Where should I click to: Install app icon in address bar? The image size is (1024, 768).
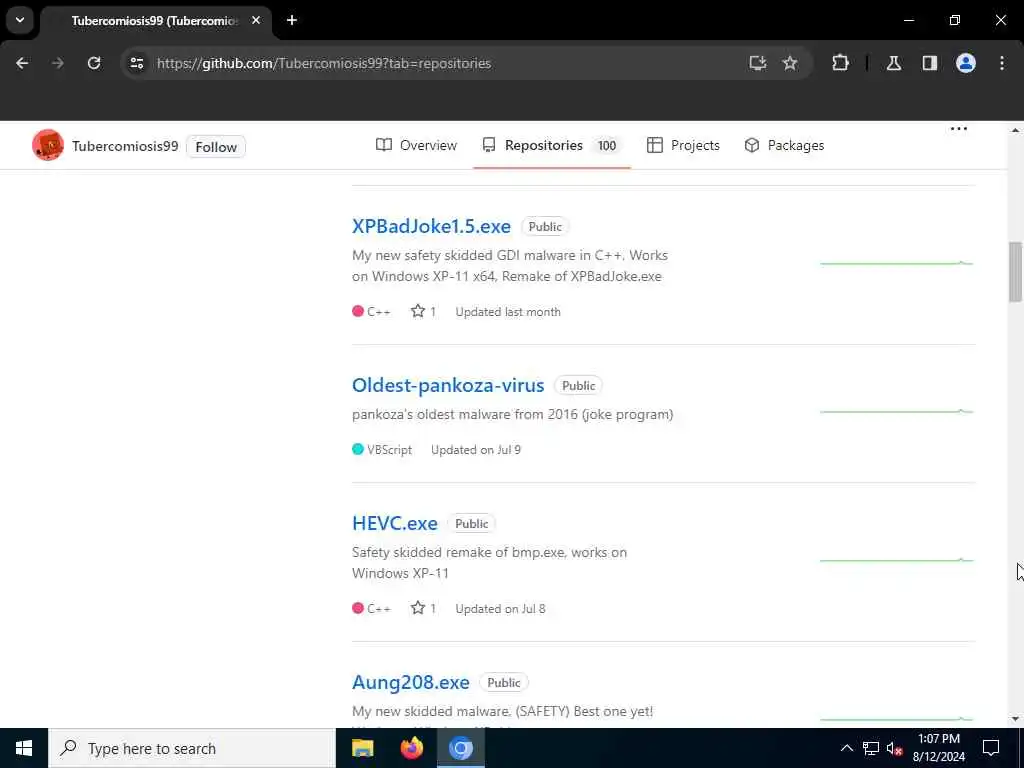[758, 63]
